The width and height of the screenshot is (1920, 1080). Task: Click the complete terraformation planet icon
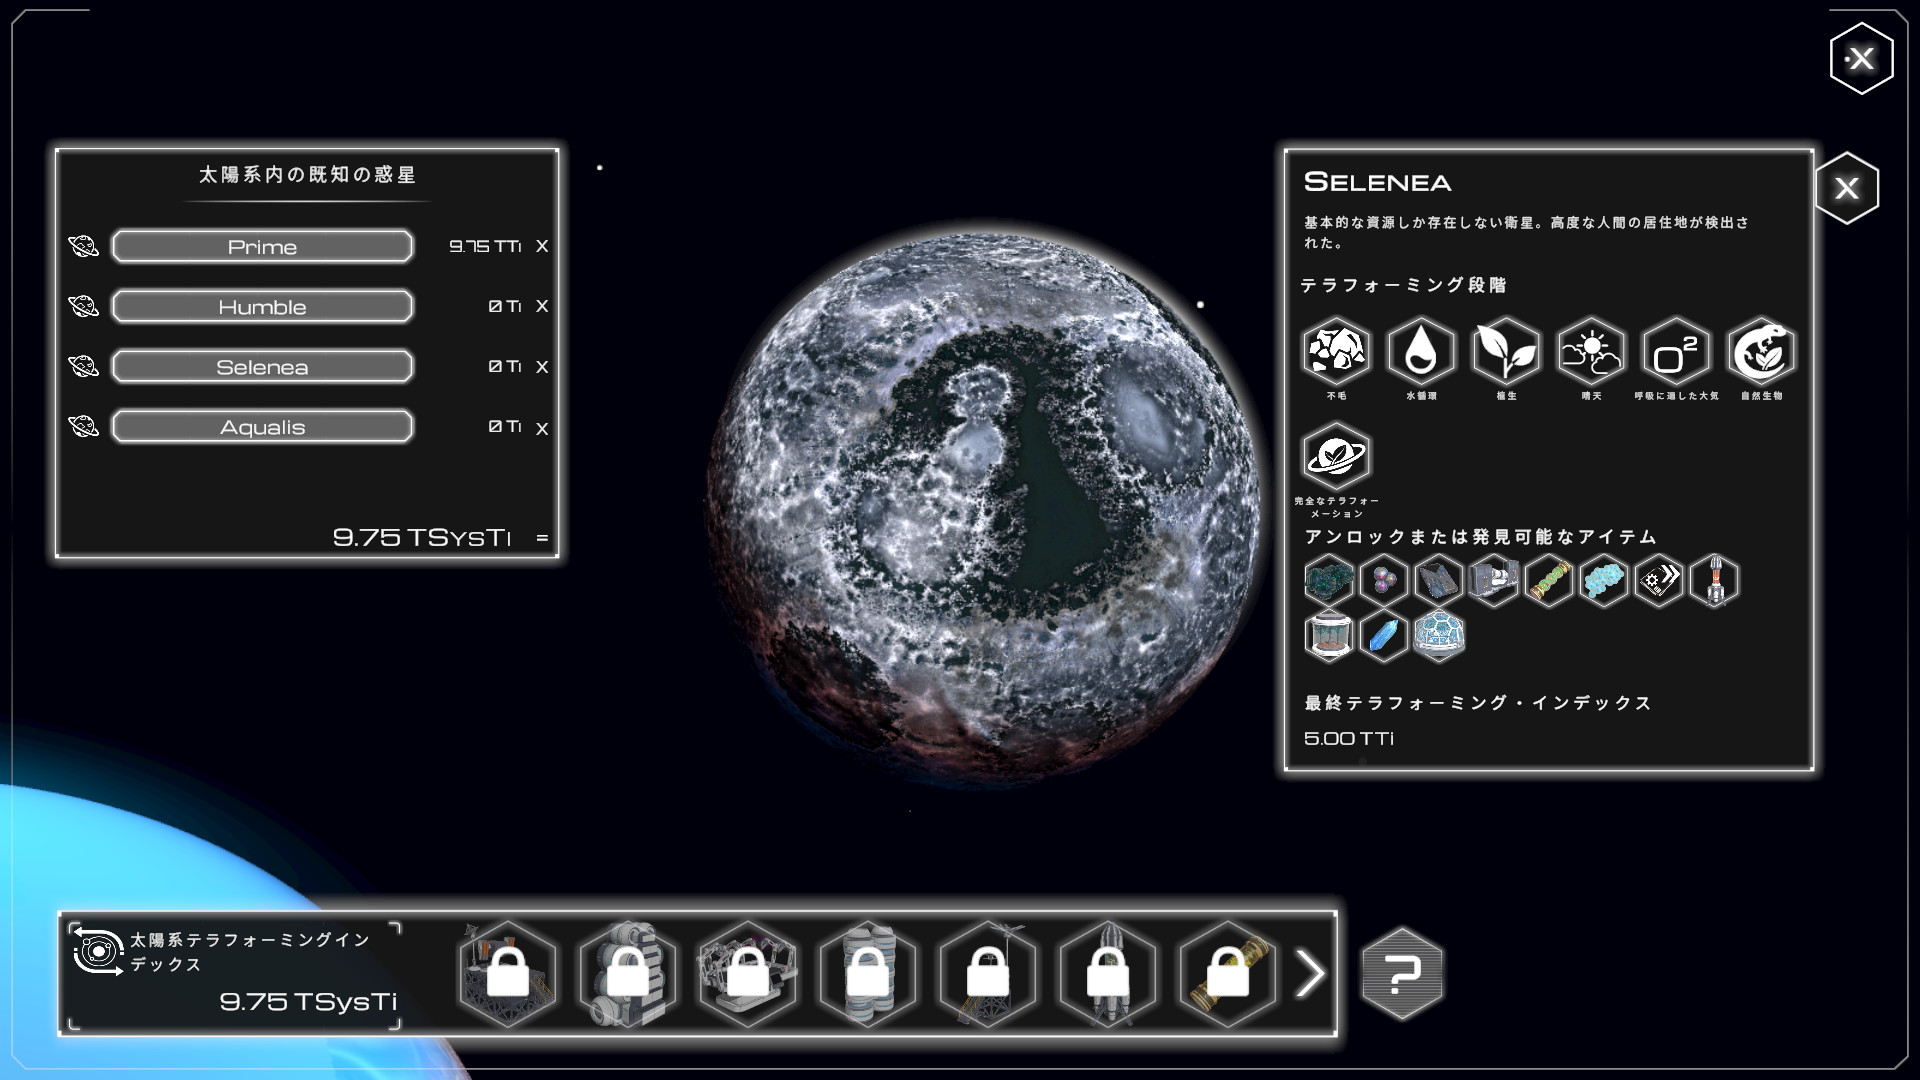pyautogui.click(x=1336, y=456)
